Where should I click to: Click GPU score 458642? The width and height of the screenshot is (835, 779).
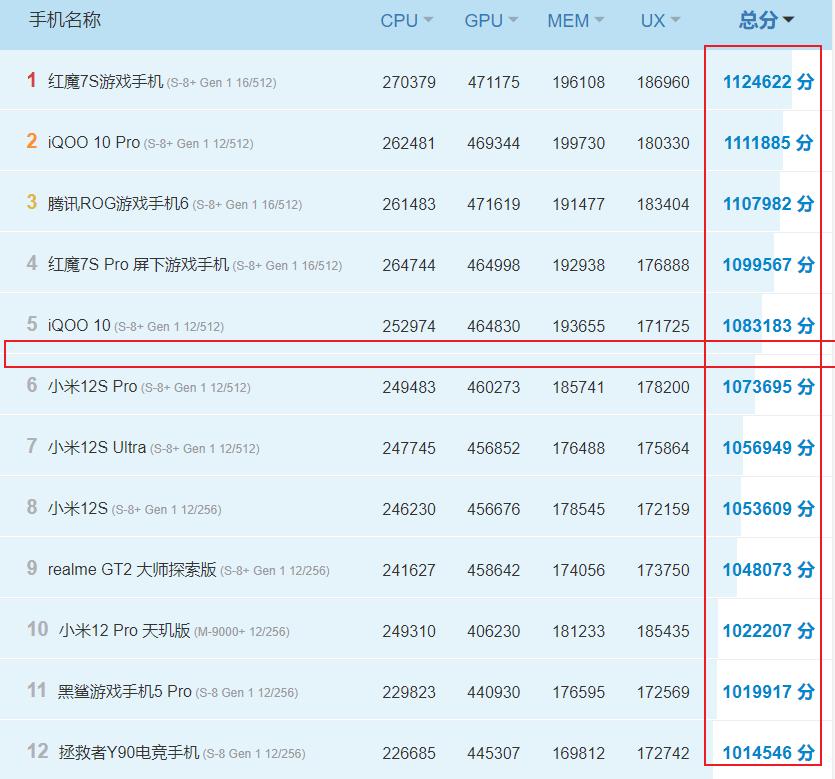click(x=494, y=570)
